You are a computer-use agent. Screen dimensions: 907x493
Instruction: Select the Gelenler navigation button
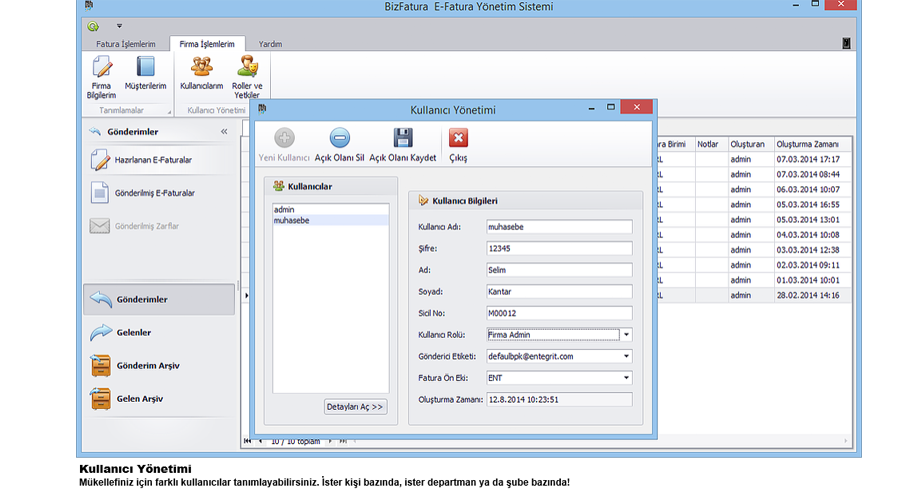[133, 332]
